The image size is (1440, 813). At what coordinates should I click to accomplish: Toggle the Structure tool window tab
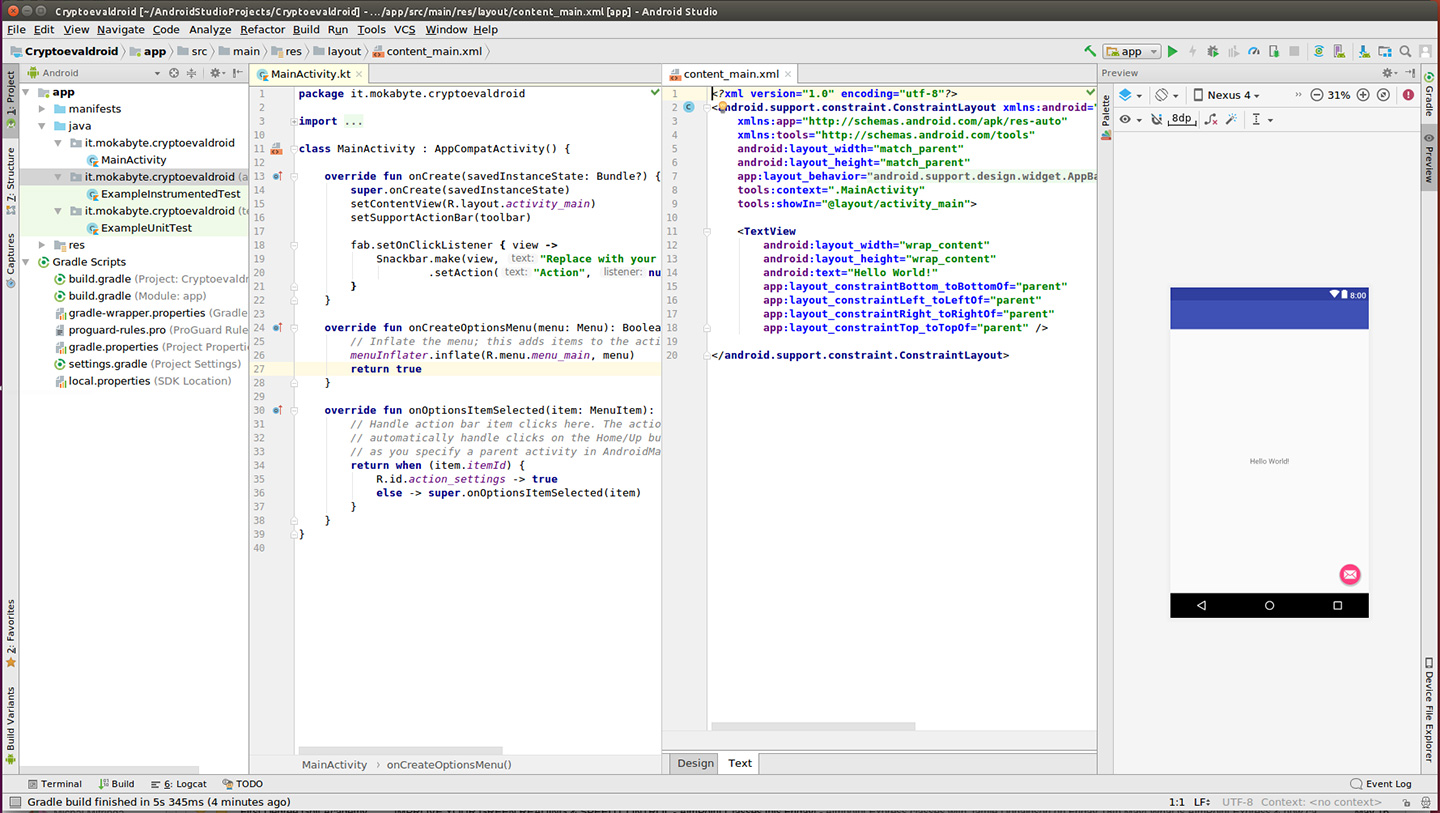tap(11, 183)
